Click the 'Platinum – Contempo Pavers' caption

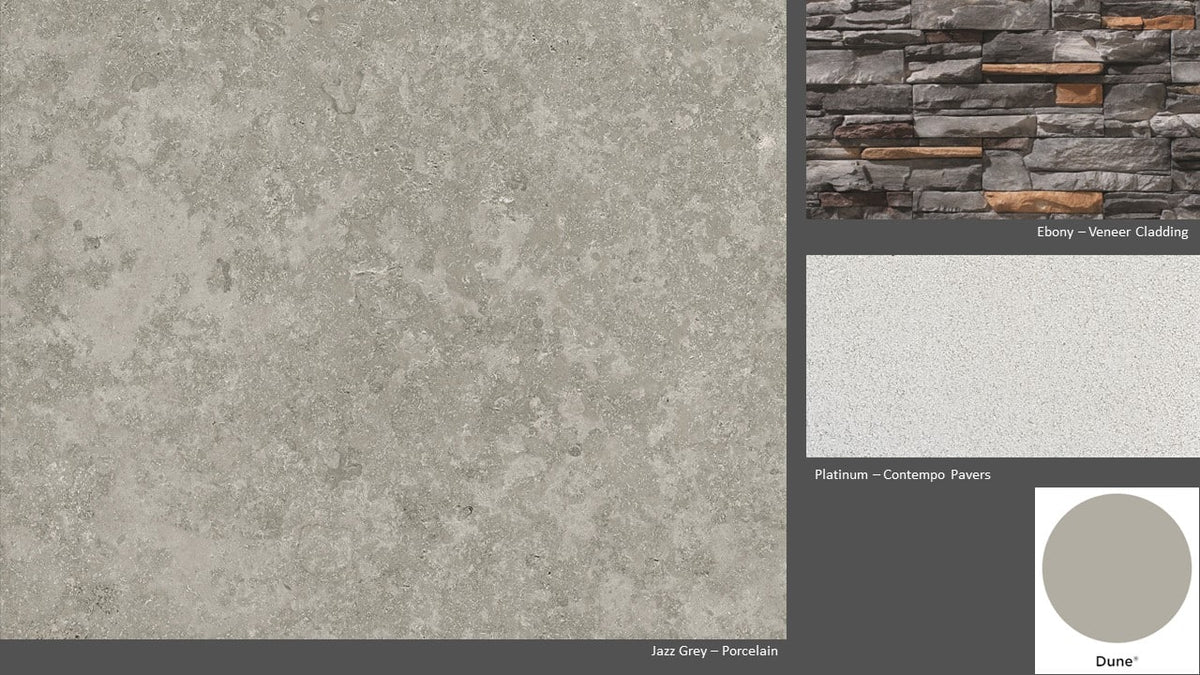pos(903,474)
